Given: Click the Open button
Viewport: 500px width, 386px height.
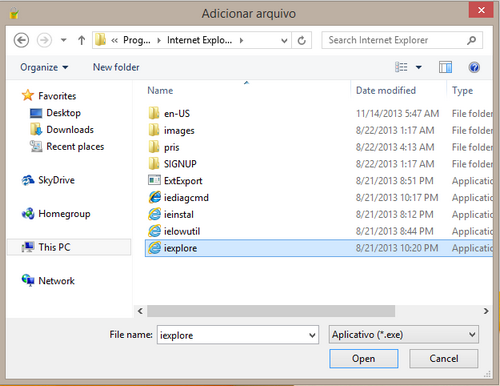Looking at the screenshot, I should 364,359.
